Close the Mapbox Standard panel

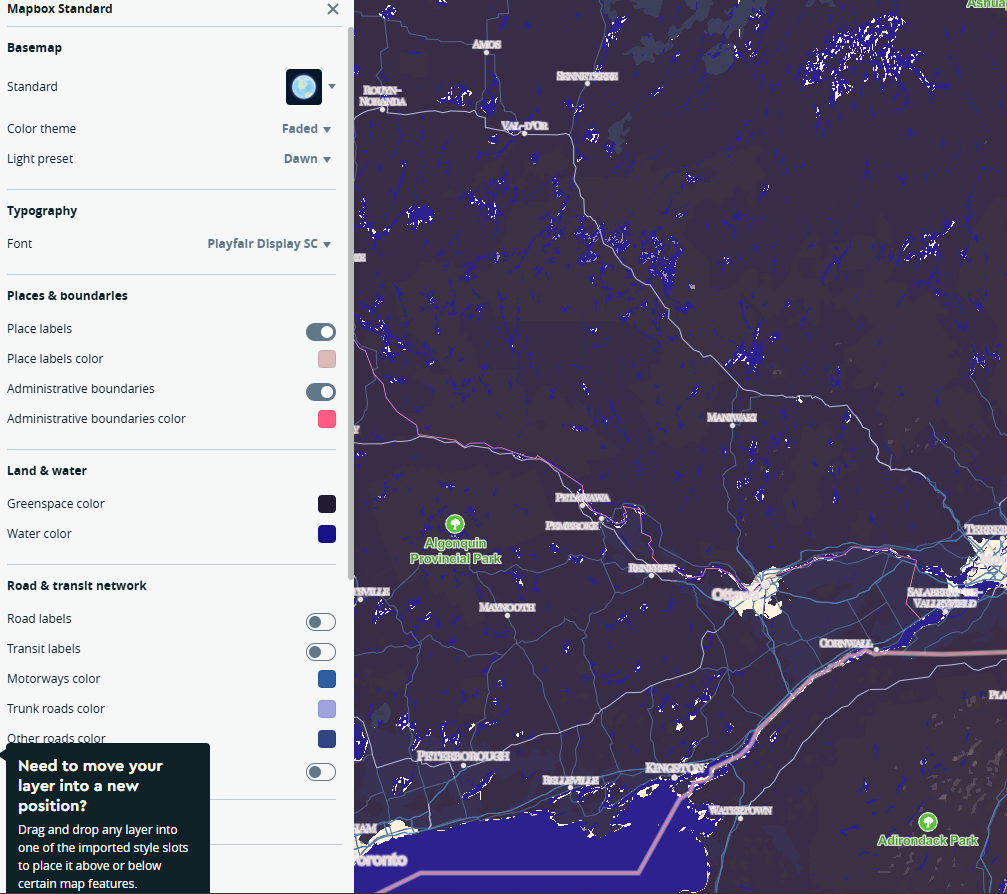[333, 9]
